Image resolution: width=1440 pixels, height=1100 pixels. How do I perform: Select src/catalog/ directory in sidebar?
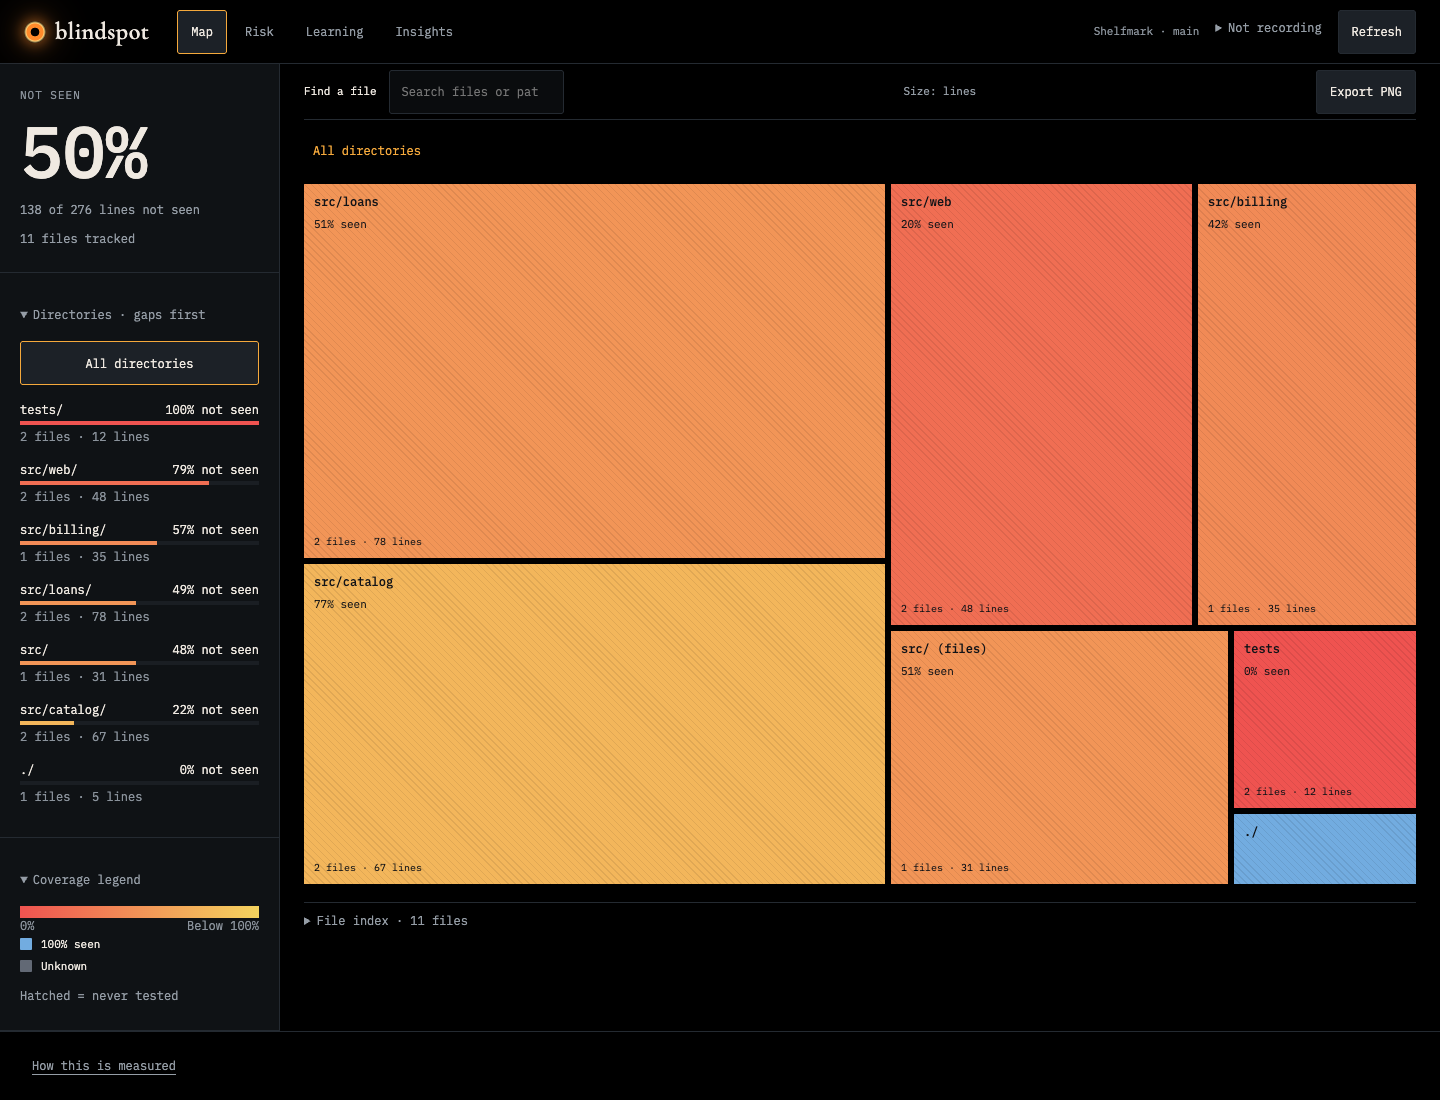click(139, 723)
